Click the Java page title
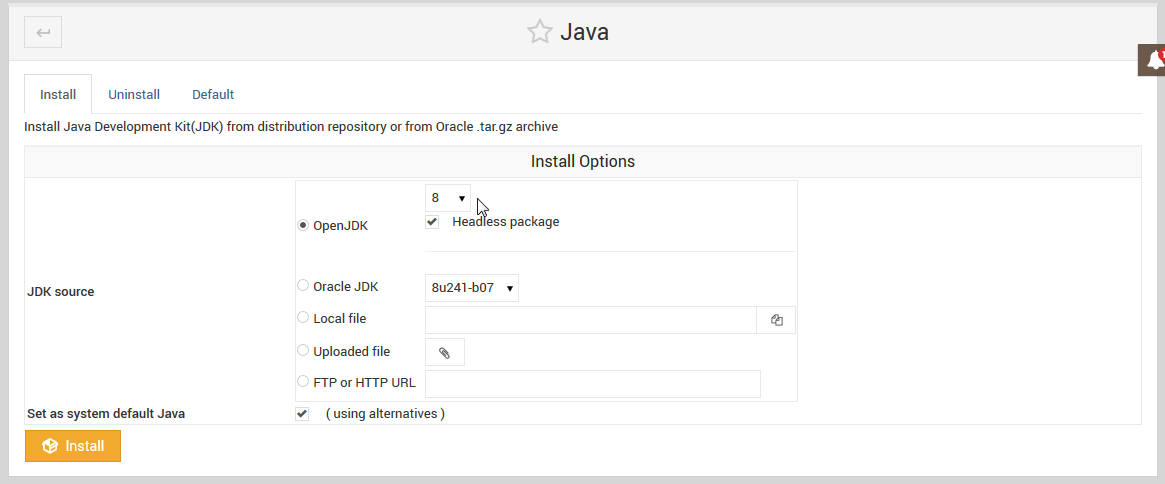Viewport: 1165px width, 484px height. (584, 32)
